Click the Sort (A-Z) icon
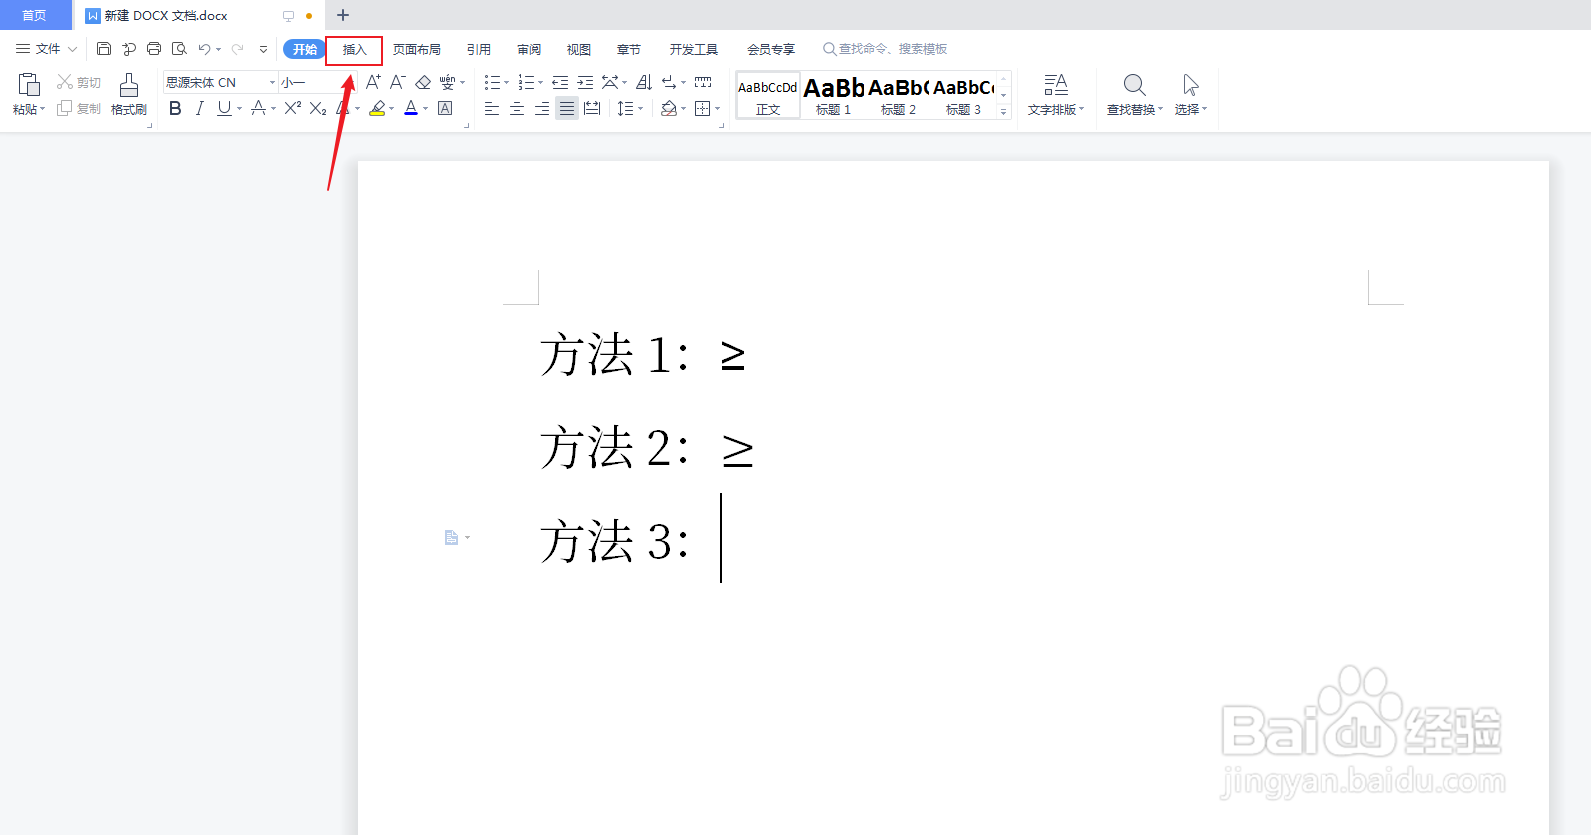 click(644, 82)
